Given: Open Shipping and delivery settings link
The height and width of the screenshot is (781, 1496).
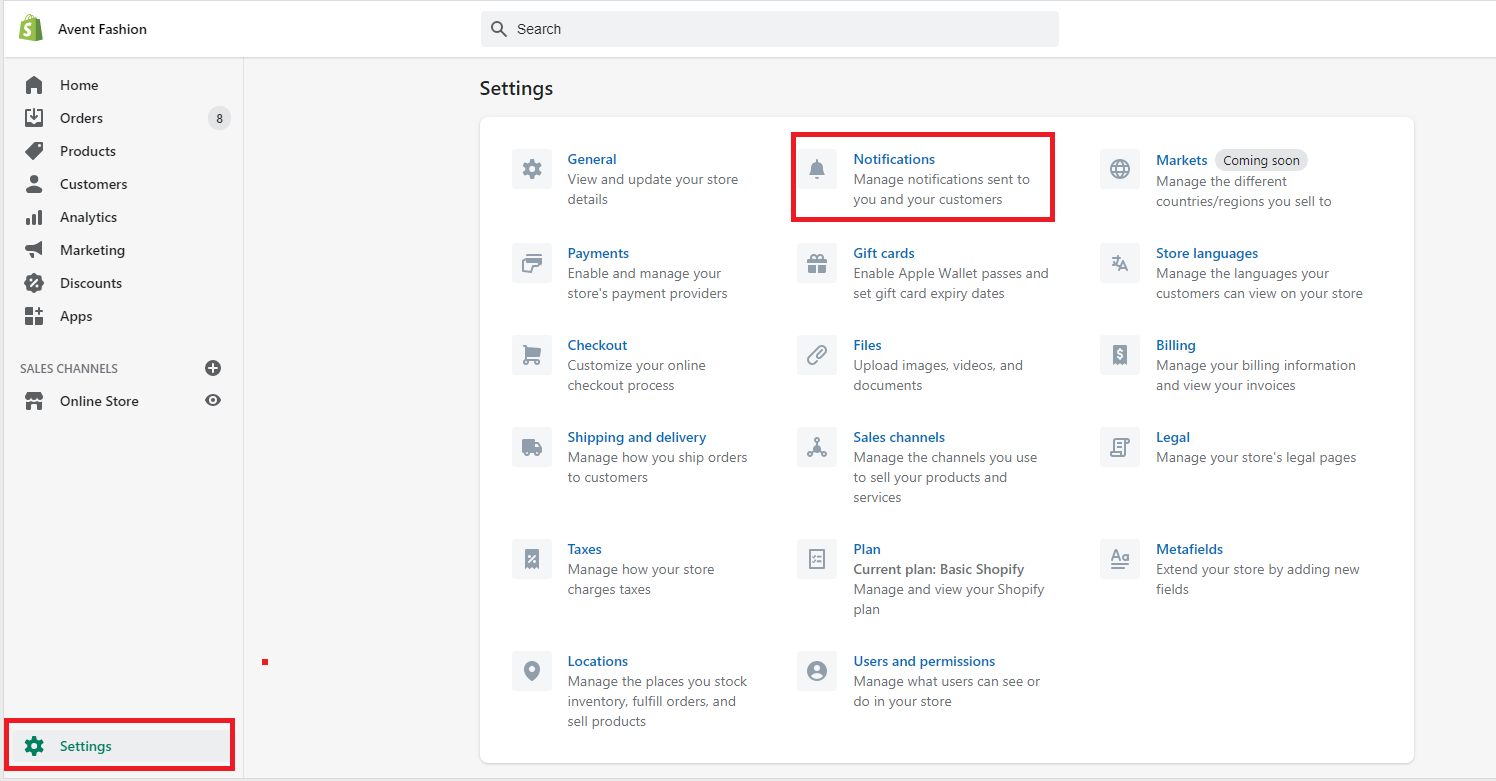Looking at the screenshot, I should pyautogui.click(x=637, y=437).
